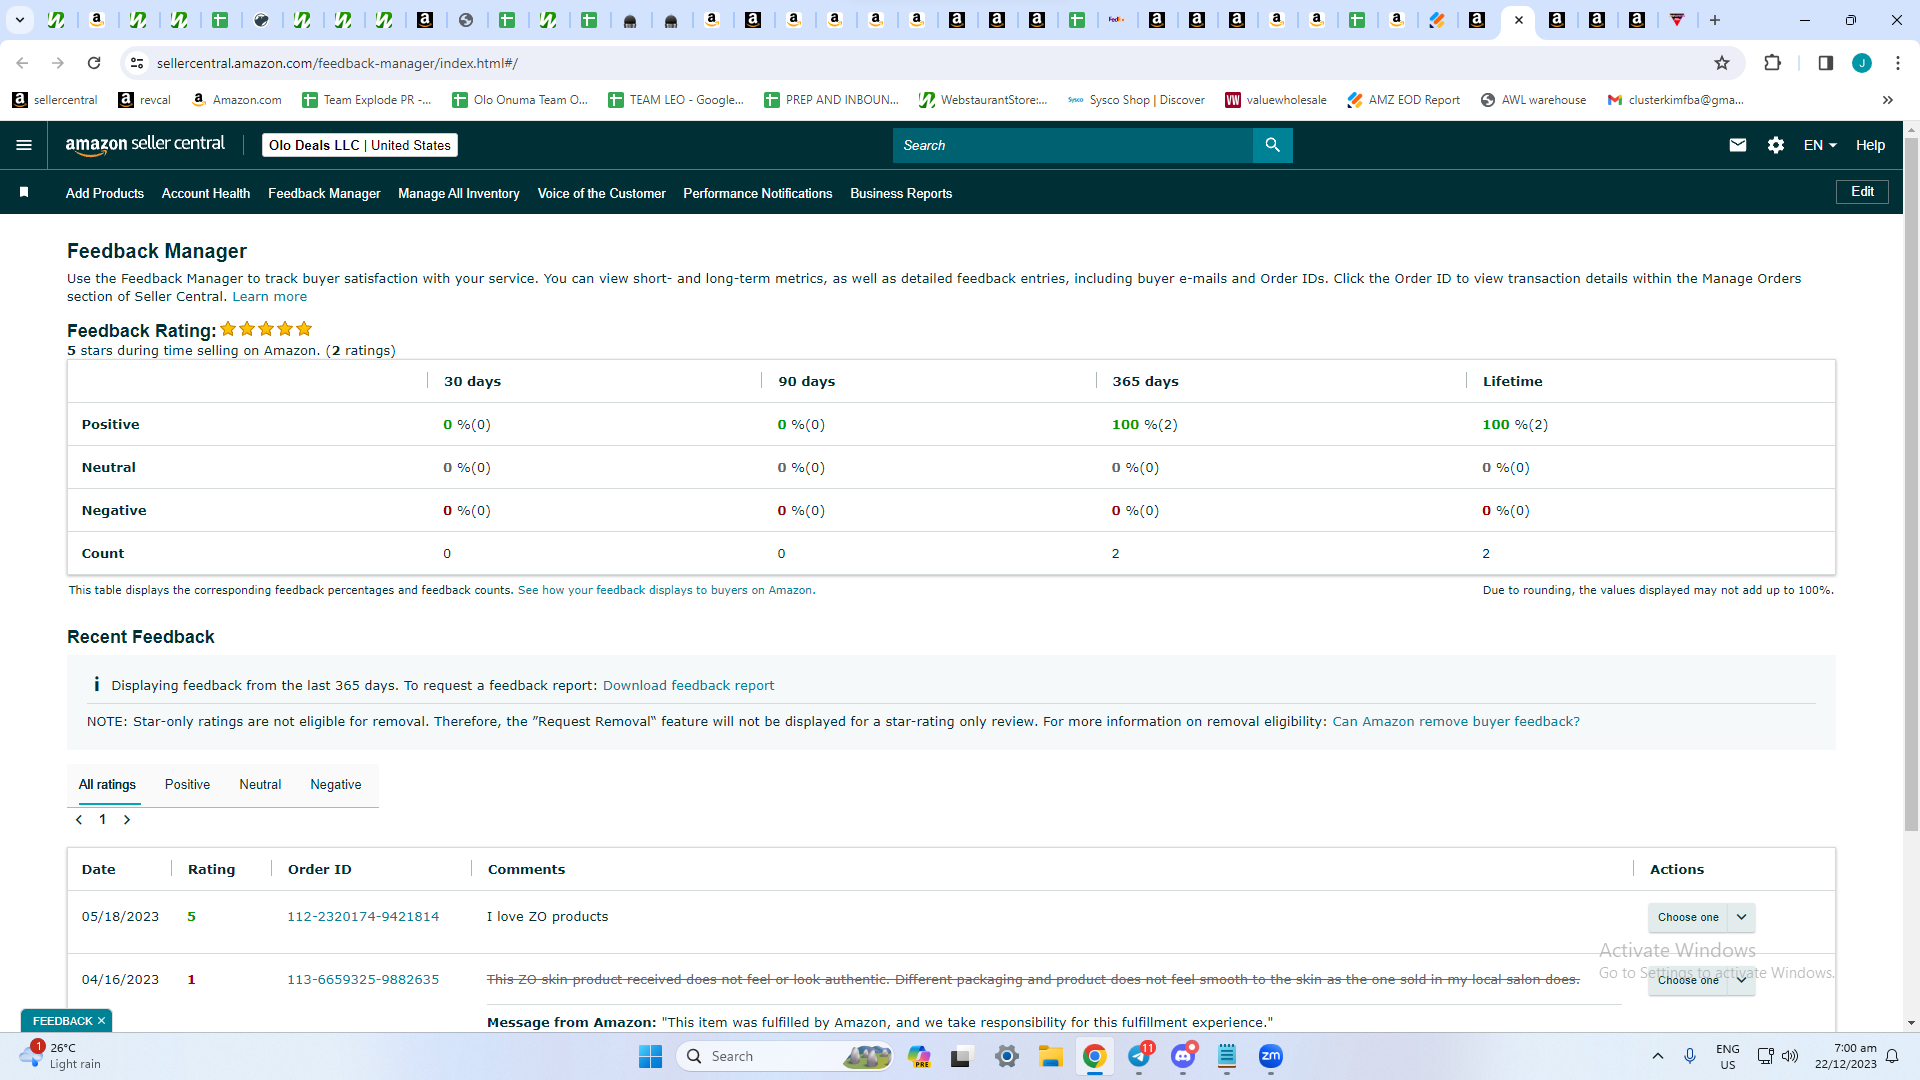Go to next feedback page arrow
Viewport: 1920px width, 1080px height.
pos(127,820)
